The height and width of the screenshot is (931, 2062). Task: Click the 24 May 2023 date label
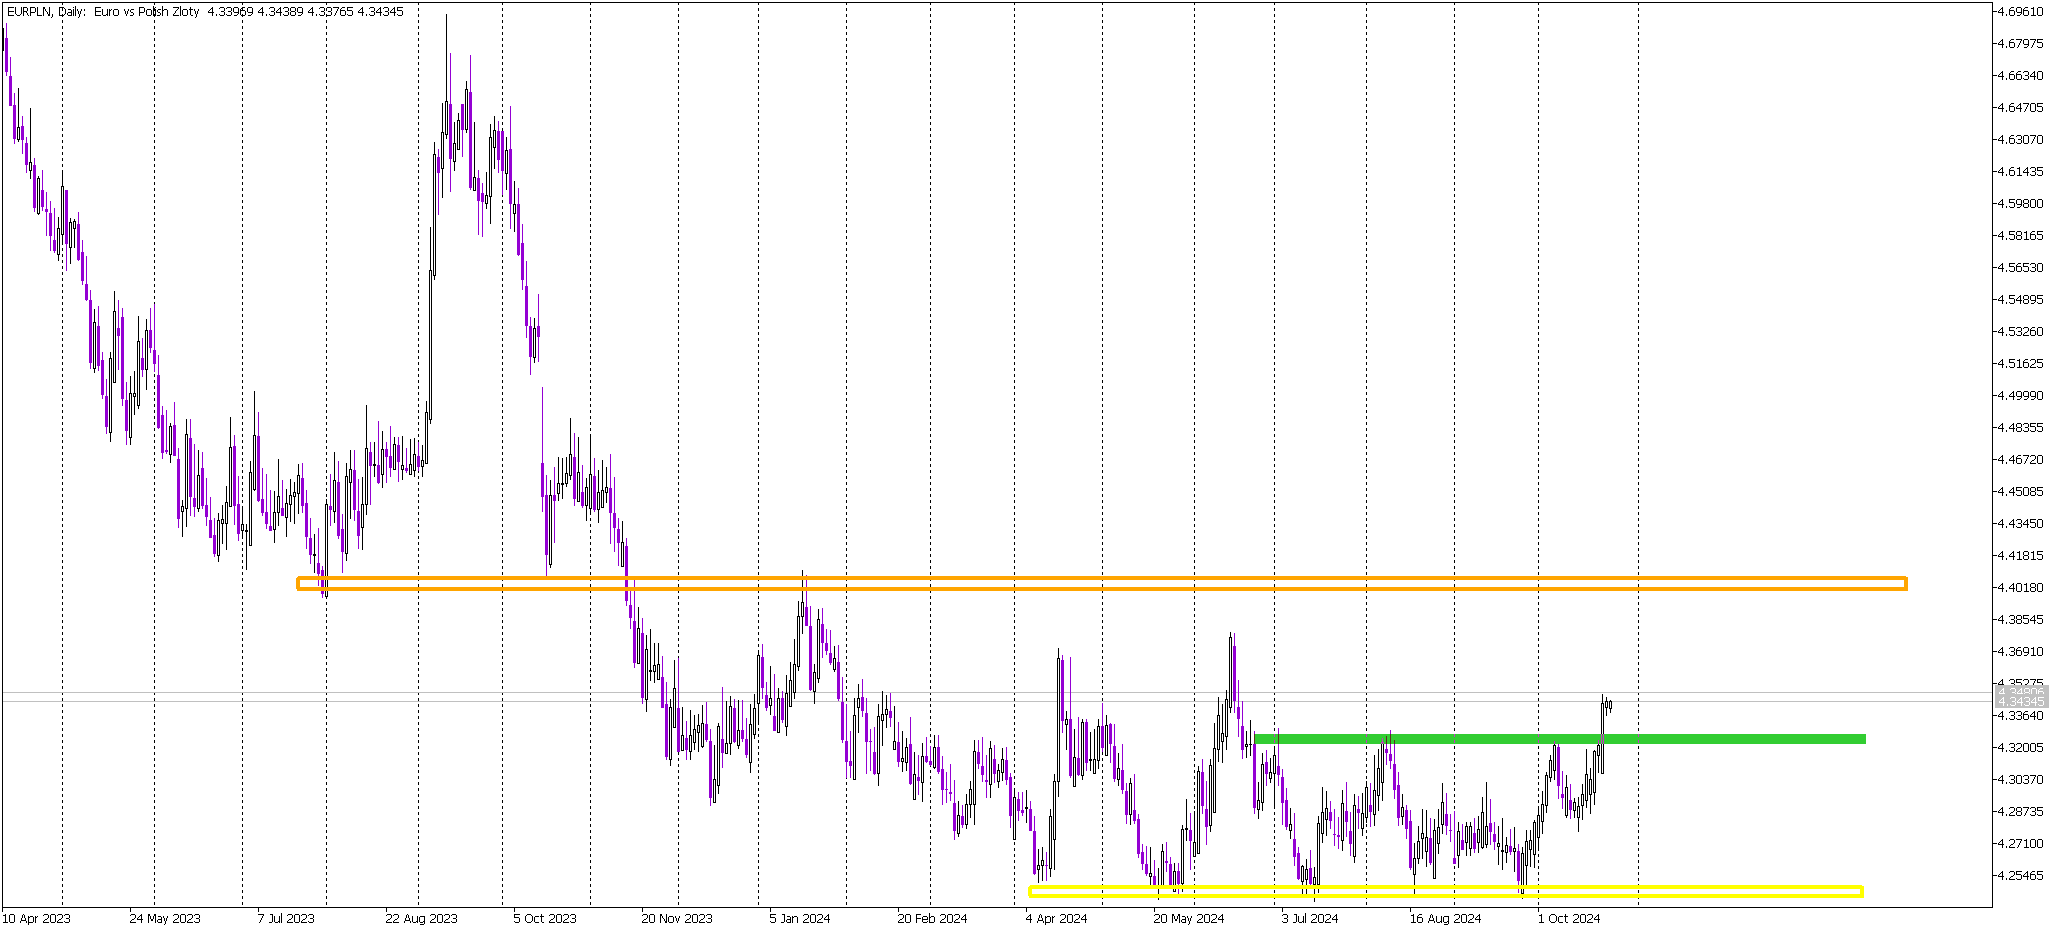tap(165, 919)
